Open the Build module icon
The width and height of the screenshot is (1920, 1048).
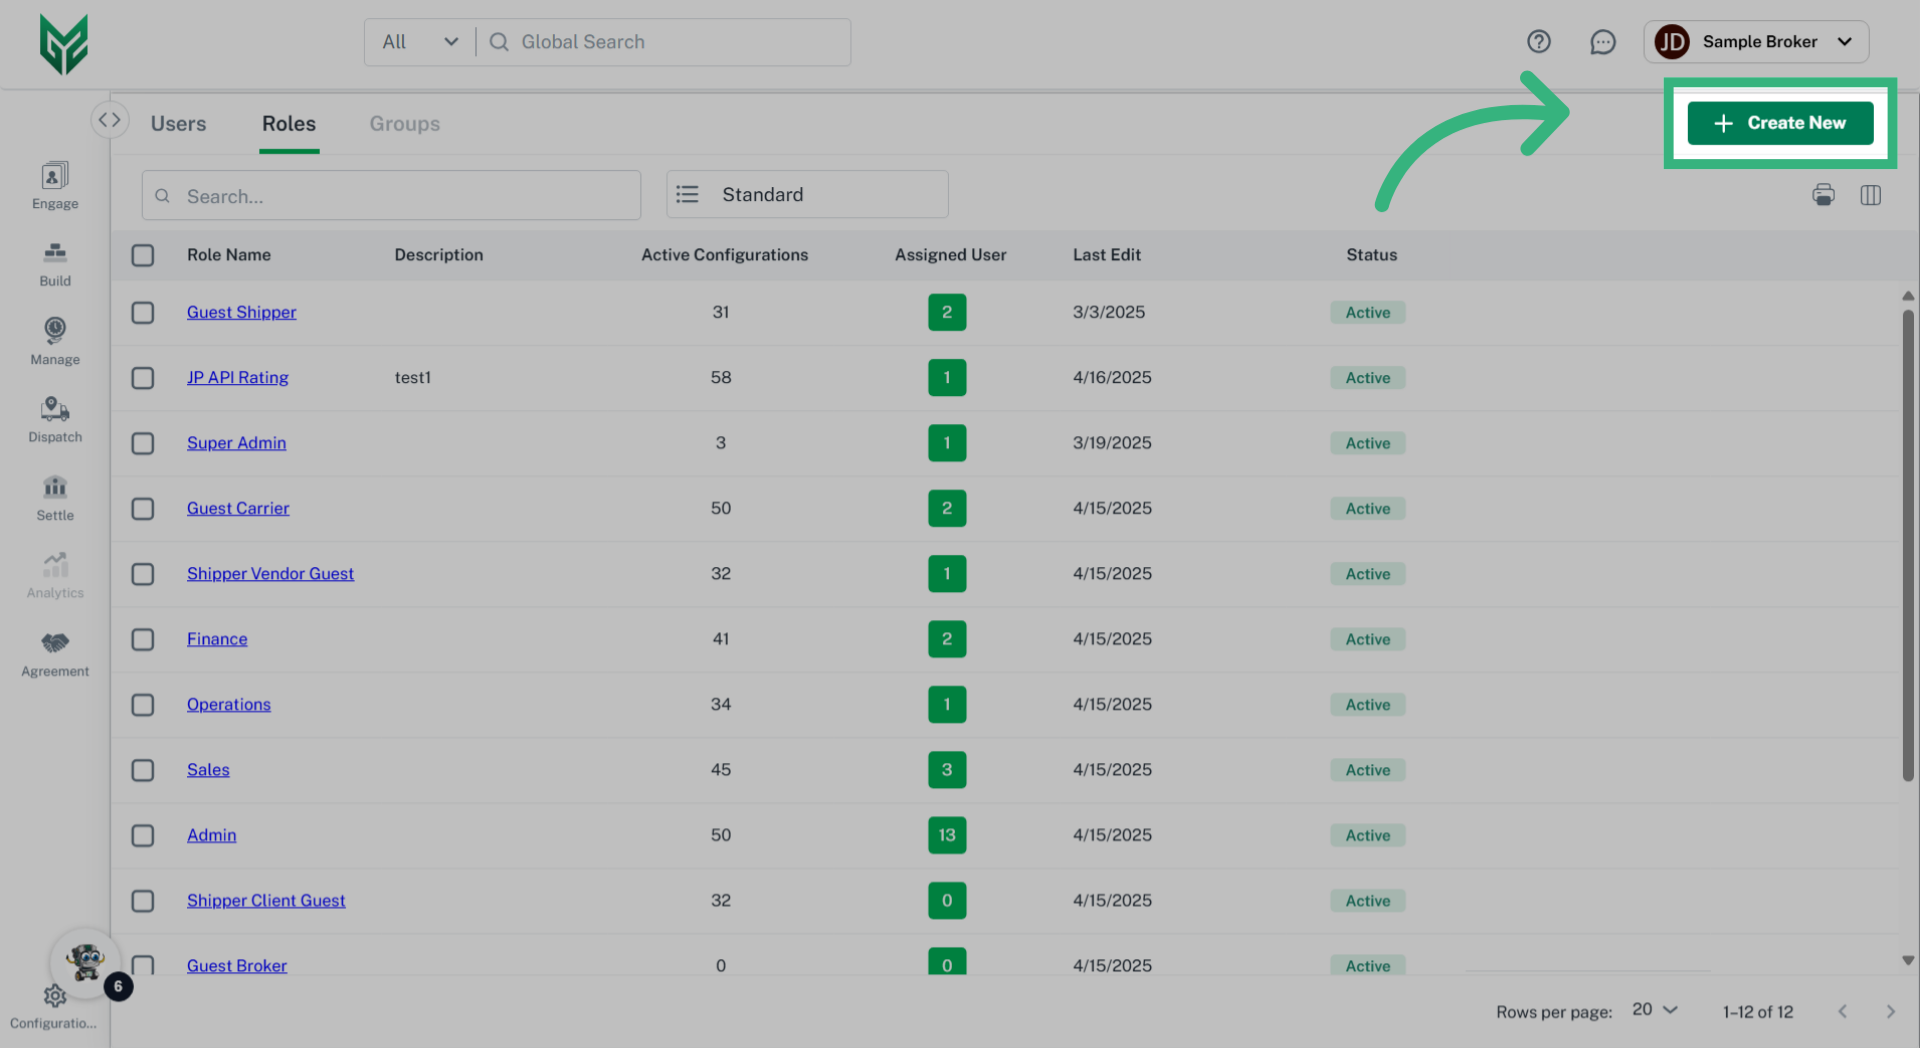[x=55, y=264]
